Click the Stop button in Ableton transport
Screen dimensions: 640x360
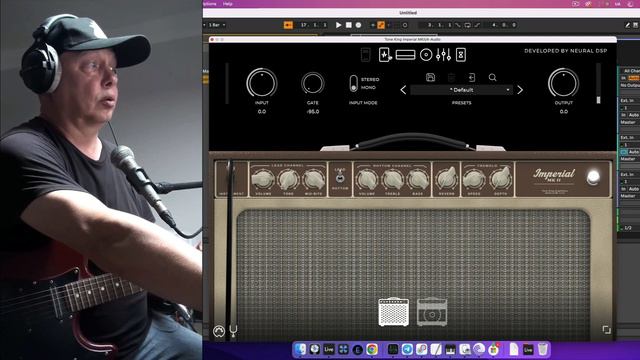[x=349, y=25]
